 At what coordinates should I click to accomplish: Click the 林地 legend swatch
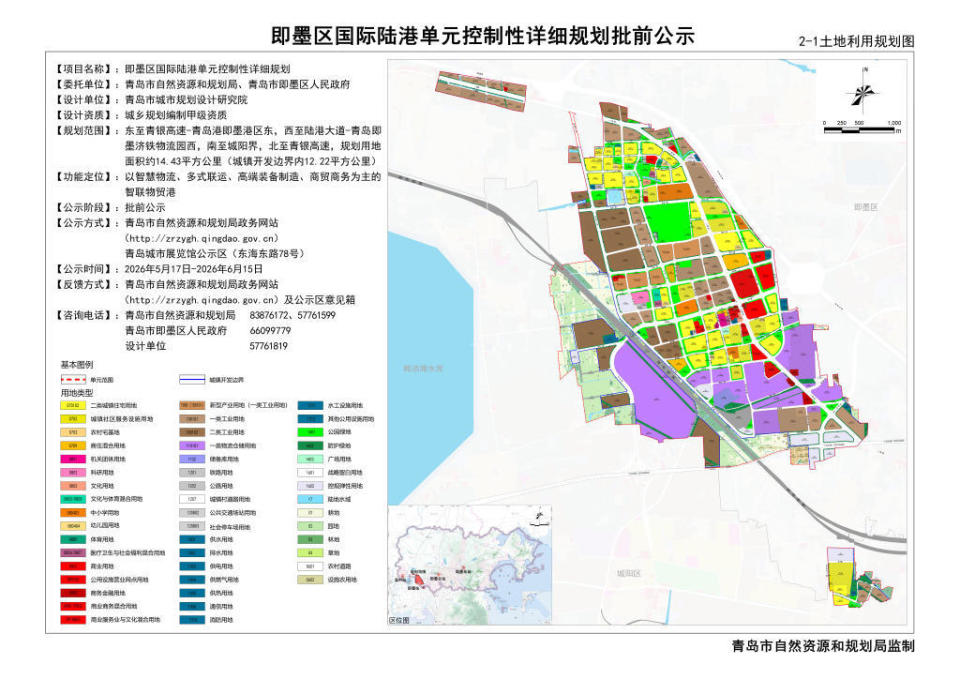pos(310,539)
